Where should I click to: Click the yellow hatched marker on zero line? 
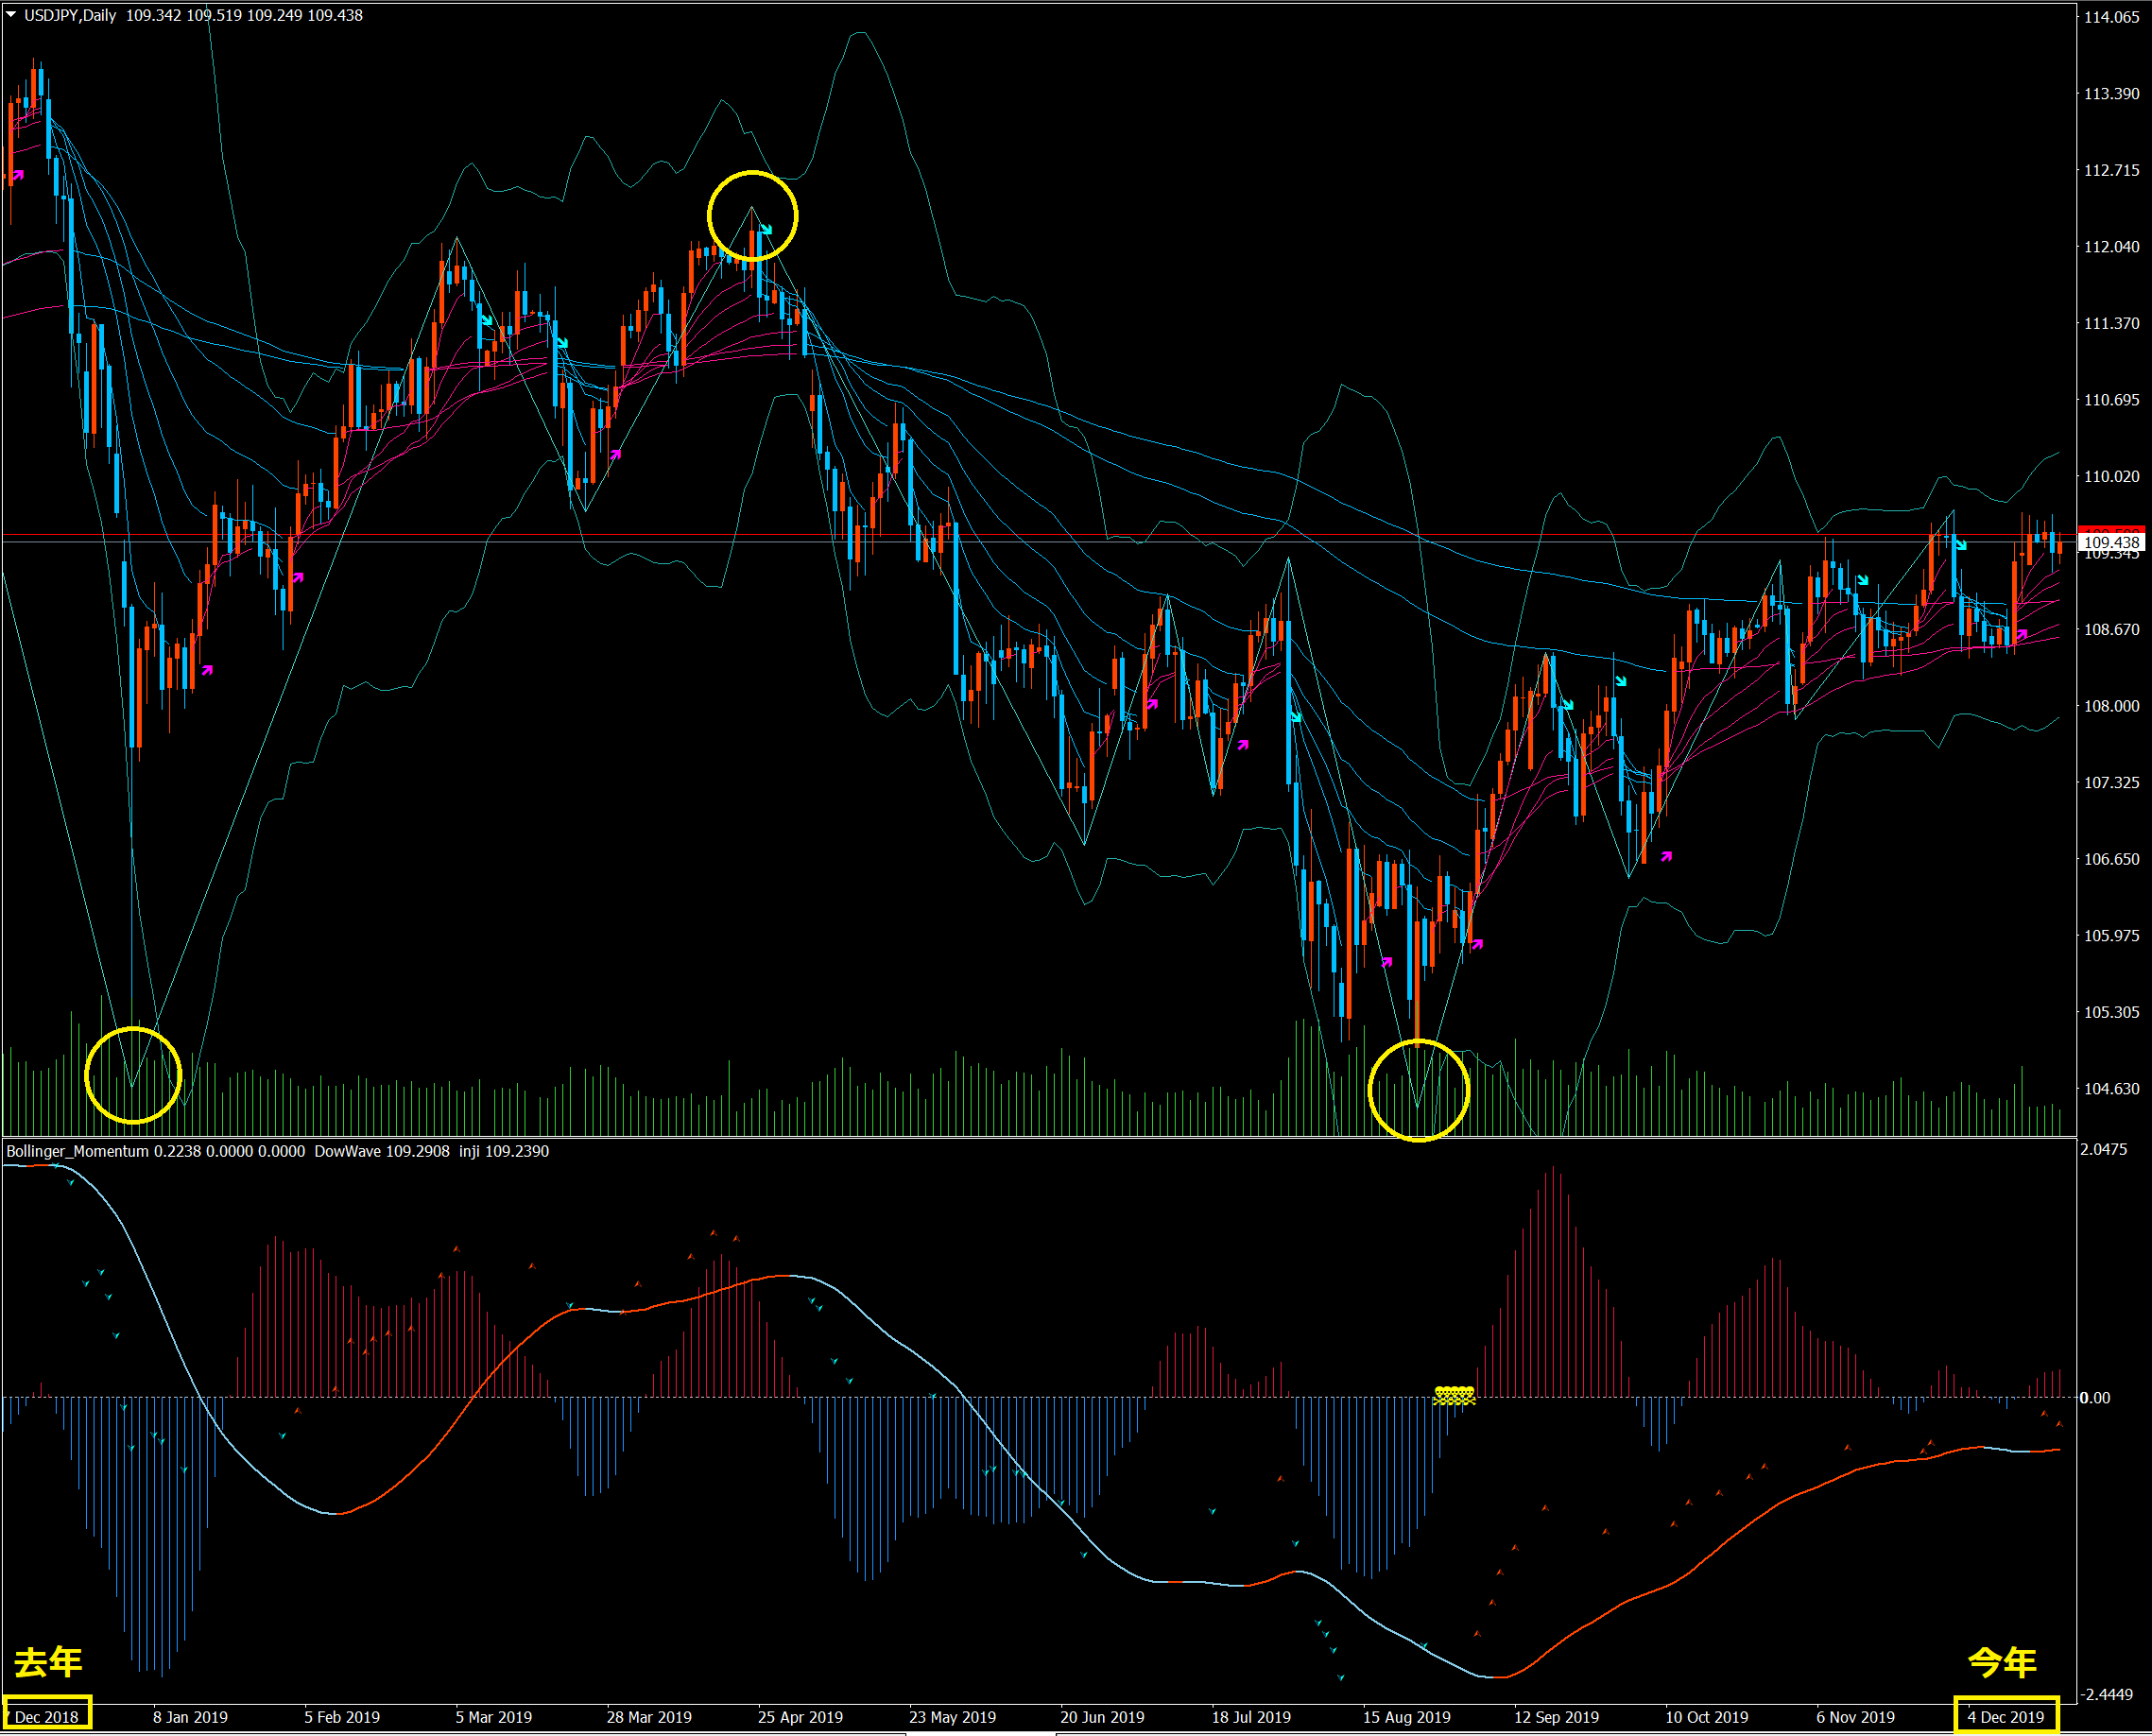[1454, 1395]
